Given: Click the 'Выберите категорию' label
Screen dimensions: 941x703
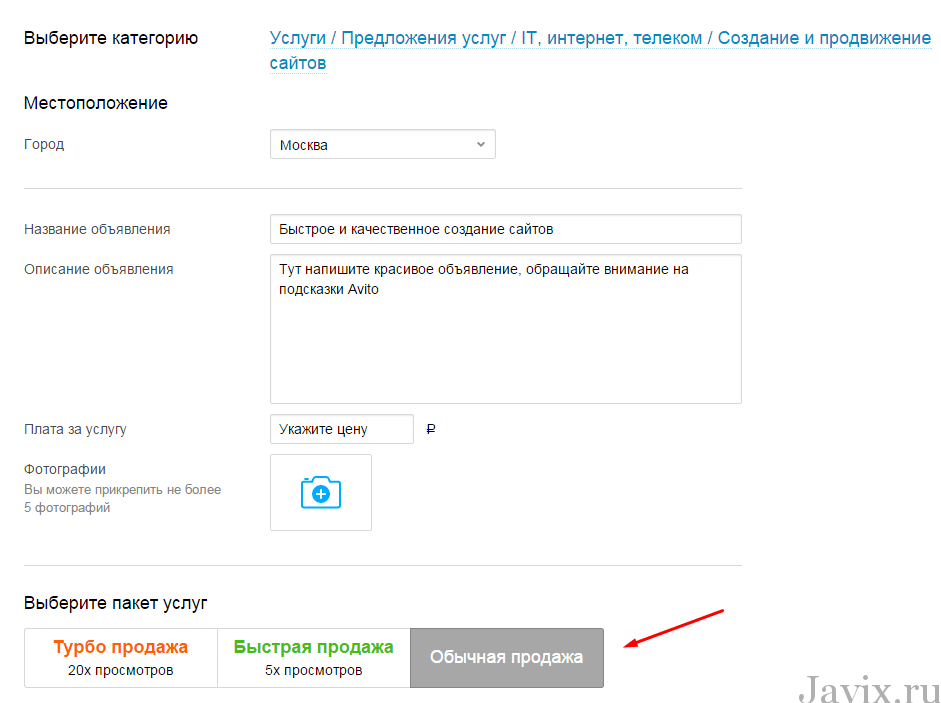Looking at the screenshot, I should tap(111, 38).
